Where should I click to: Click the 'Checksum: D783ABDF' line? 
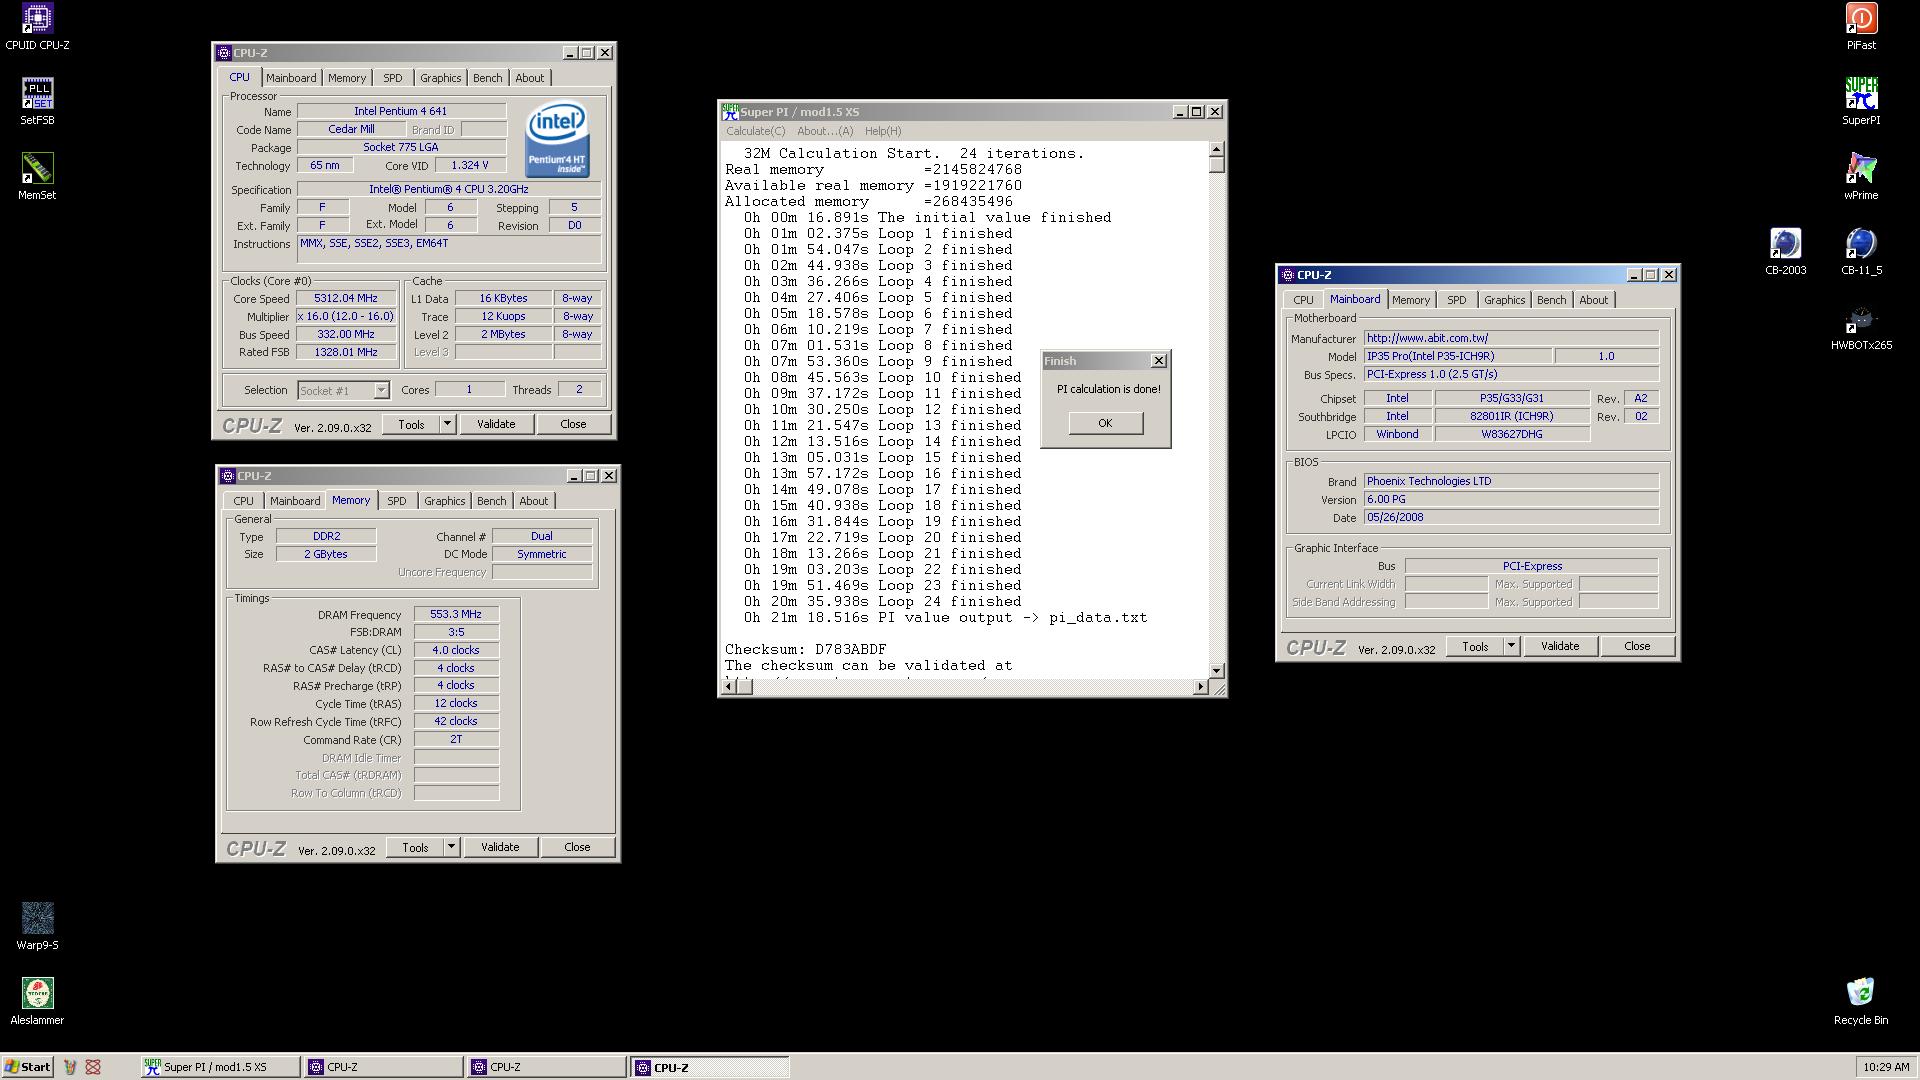coord(805,649)
